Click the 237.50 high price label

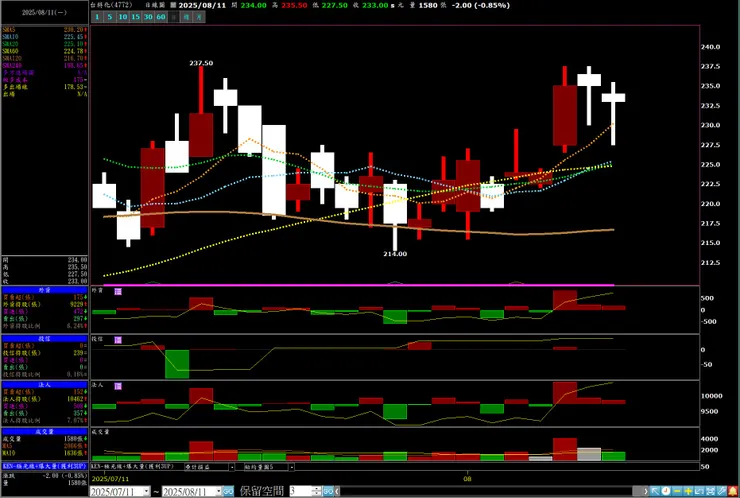[x=201, y=63]
